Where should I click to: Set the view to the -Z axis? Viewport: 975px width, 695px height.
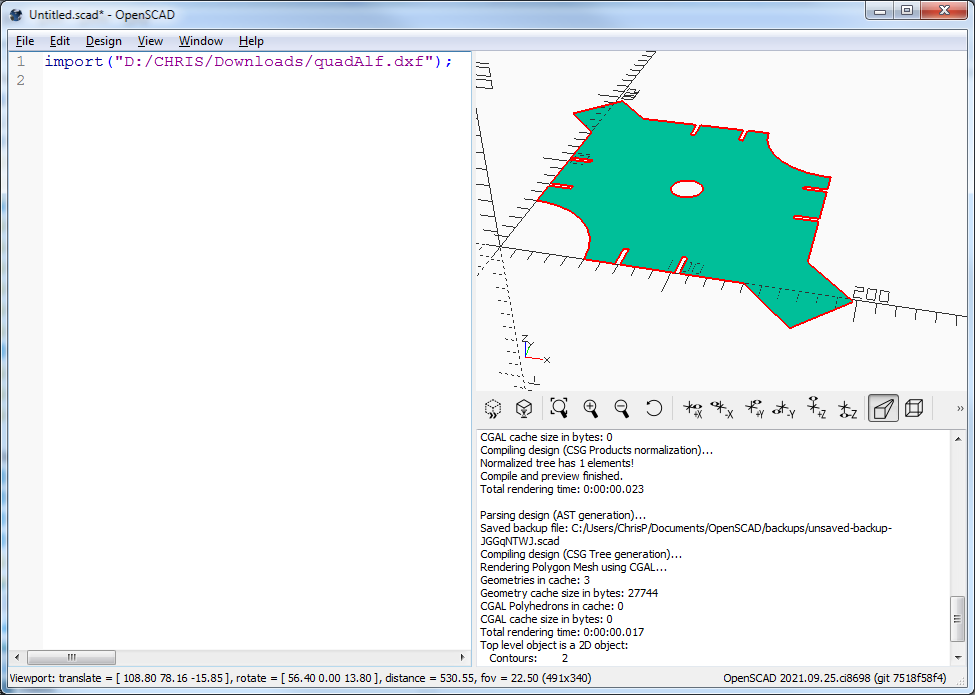(x=848, y=408)
